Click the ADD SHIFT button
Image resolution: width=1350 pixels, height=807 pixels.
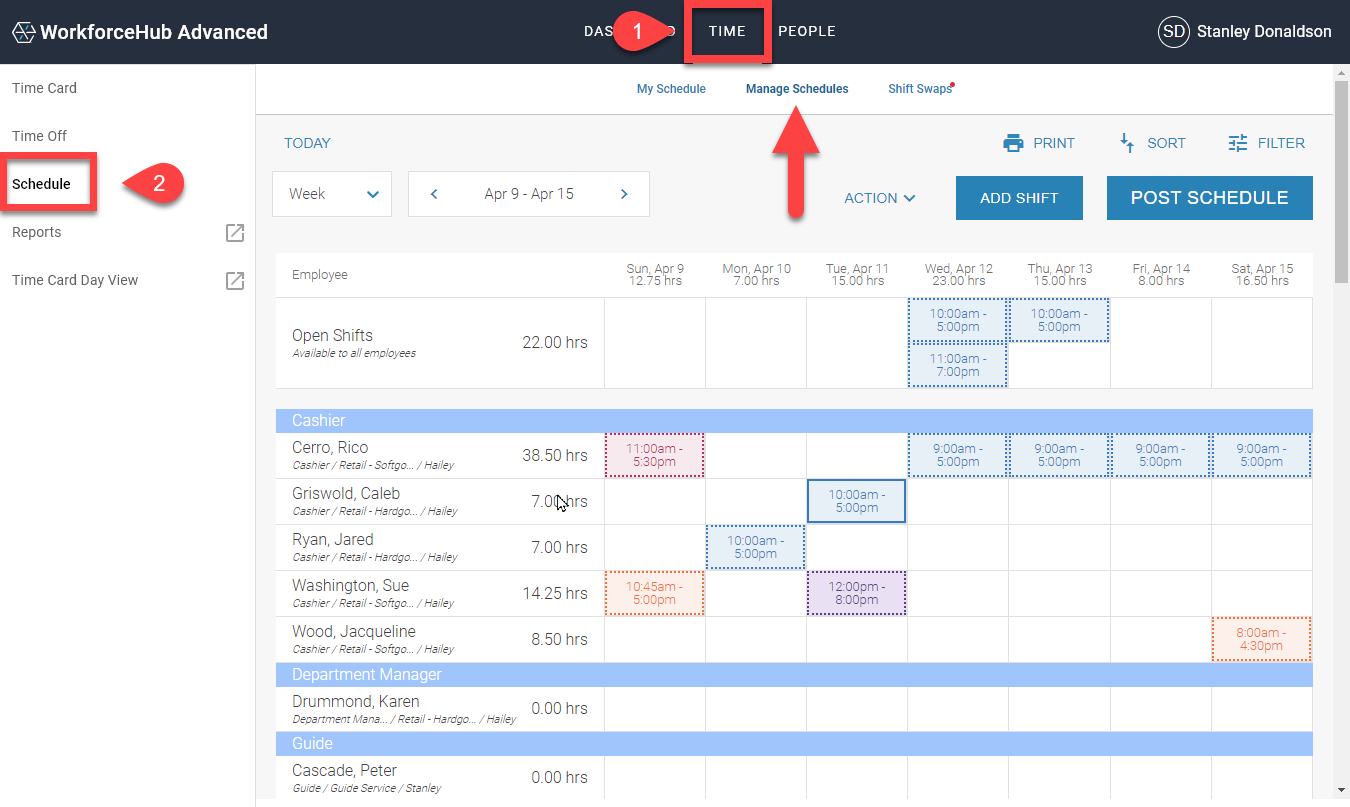click(x=1019, y=198)
